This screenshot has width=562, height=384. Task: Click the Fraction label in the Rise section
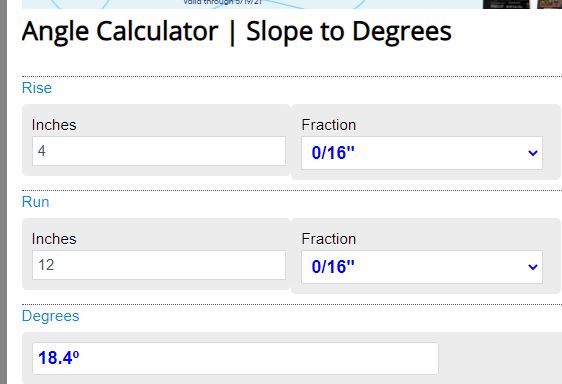329,125
